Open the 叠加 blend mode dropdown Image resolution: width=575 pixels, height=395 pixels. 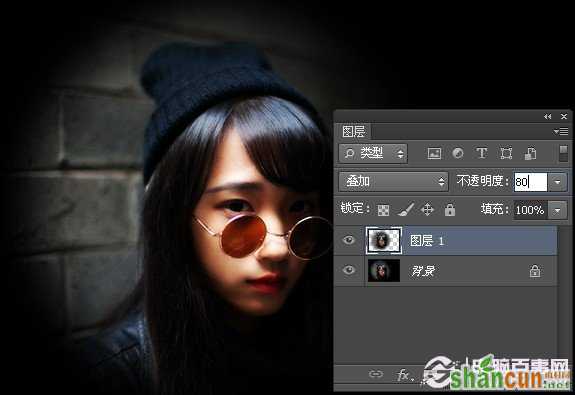[x=393, y=182]
